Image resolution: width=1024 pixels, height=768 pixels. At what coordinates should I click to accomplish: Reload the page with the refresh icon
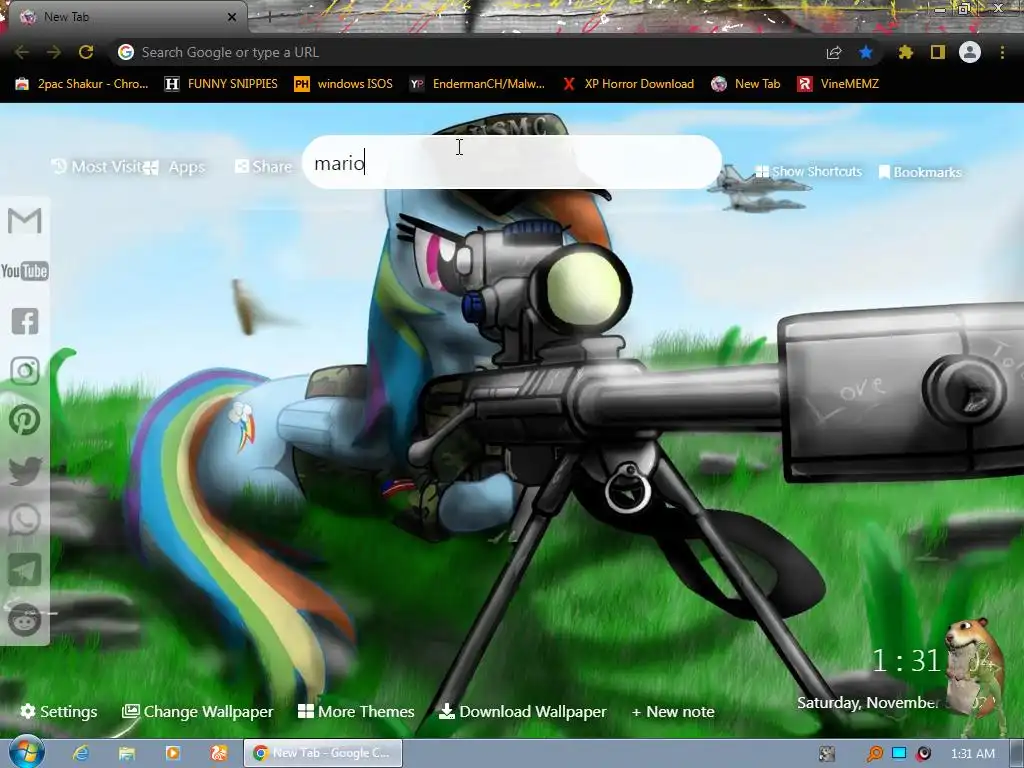86,52
